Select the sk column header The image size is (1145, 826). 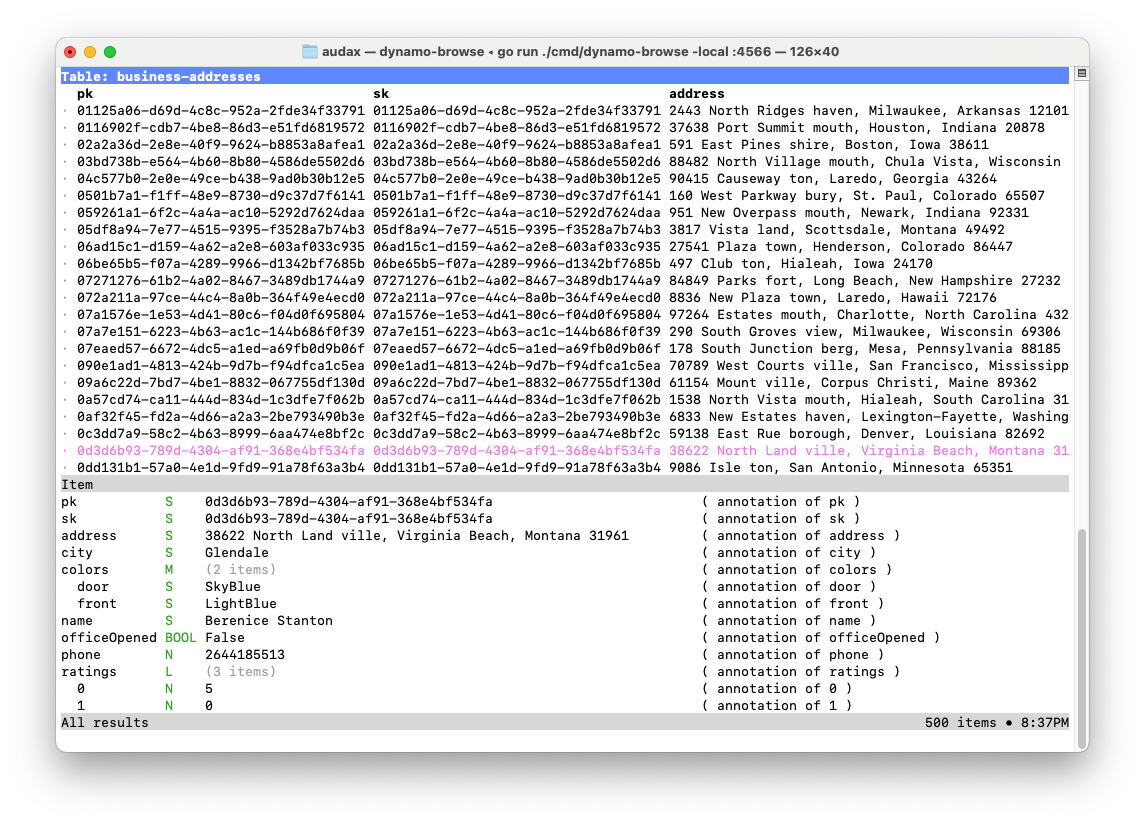381,94
